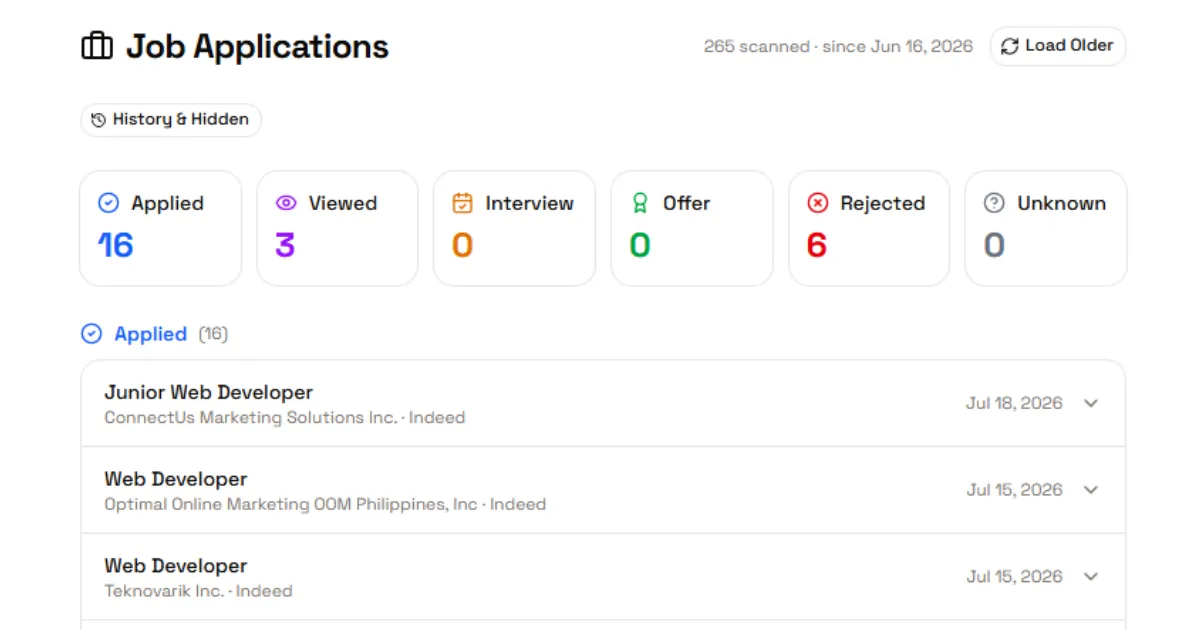Click the briefcase icon beside Job Applications
Viewport: 1200px width, 630px height.
[97, 46]
